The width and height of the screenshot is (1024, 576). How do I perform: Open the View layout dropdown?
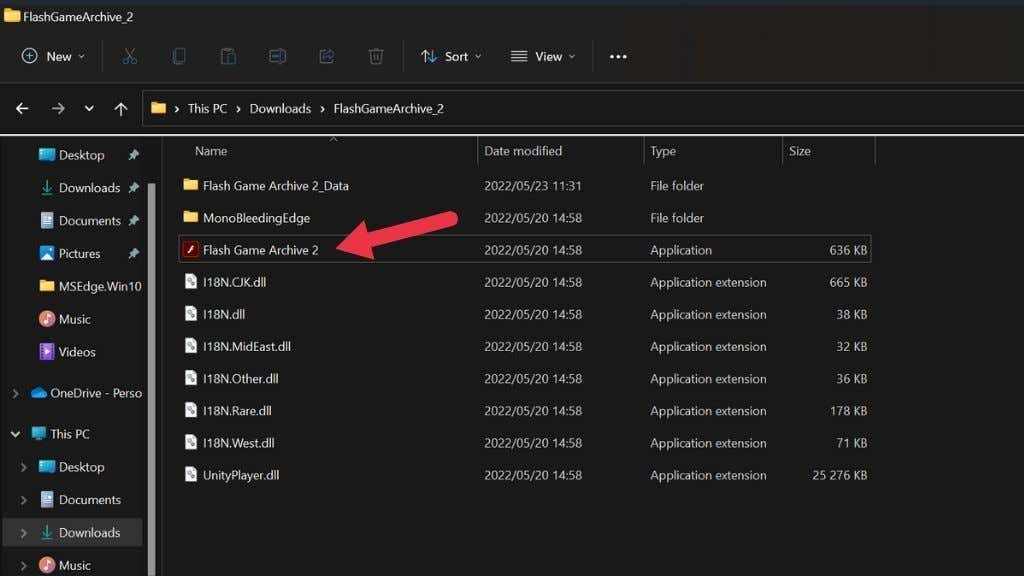[x=541, y=57]
